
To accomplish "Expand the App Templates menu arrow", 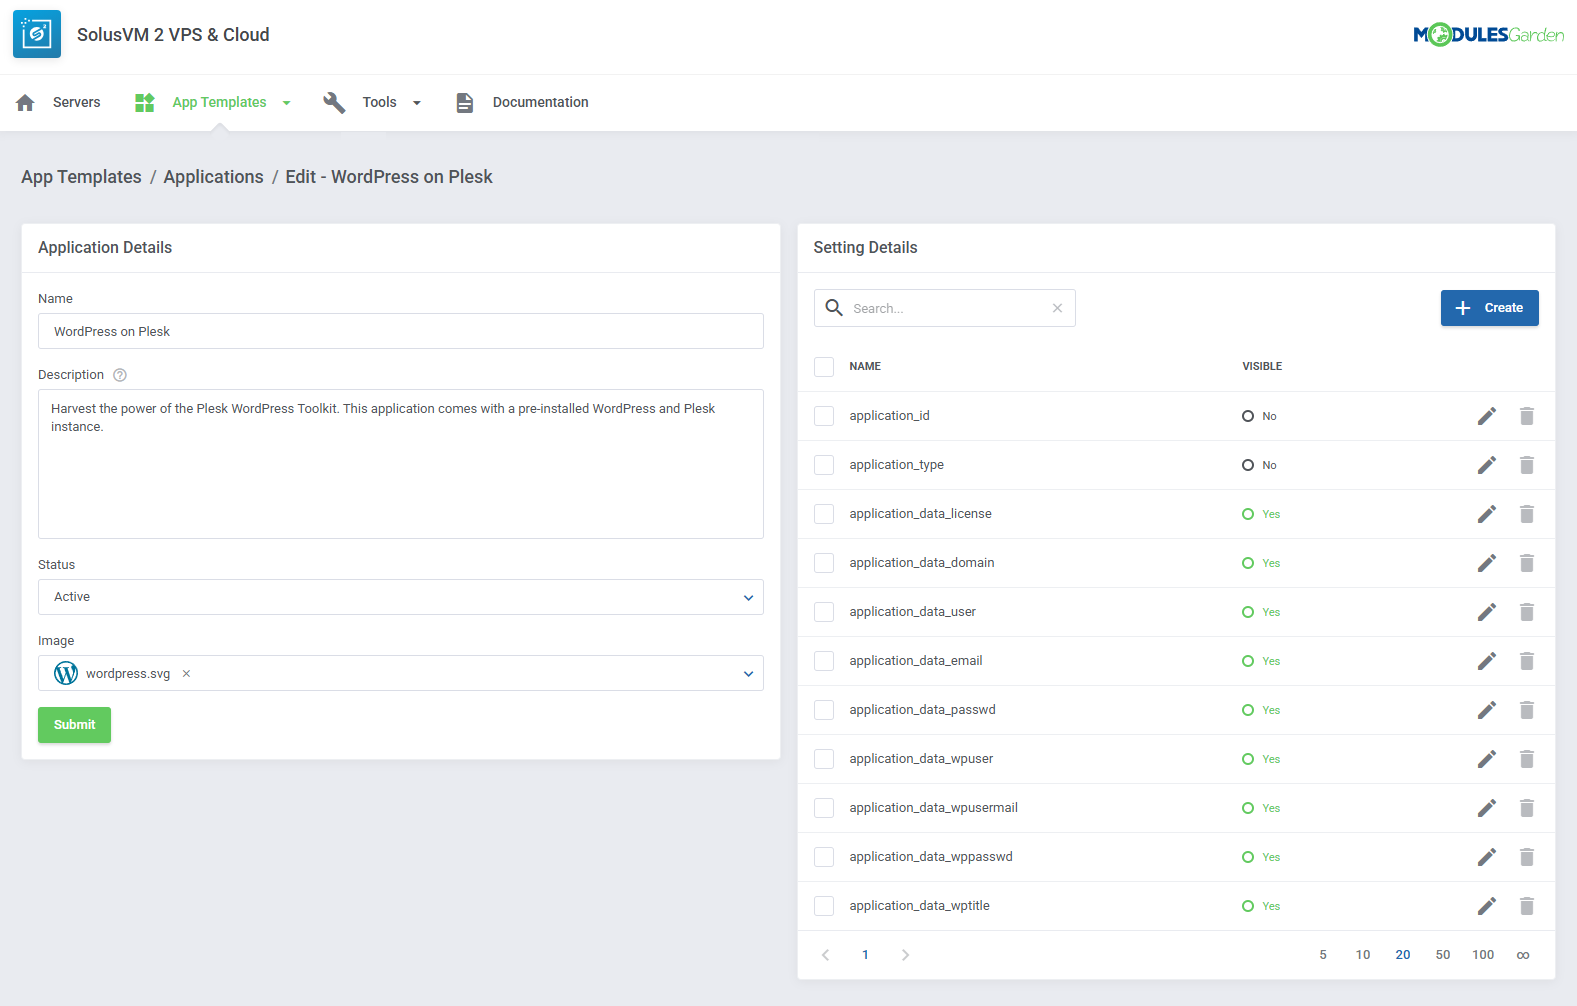I will click(x=287, y=103).
